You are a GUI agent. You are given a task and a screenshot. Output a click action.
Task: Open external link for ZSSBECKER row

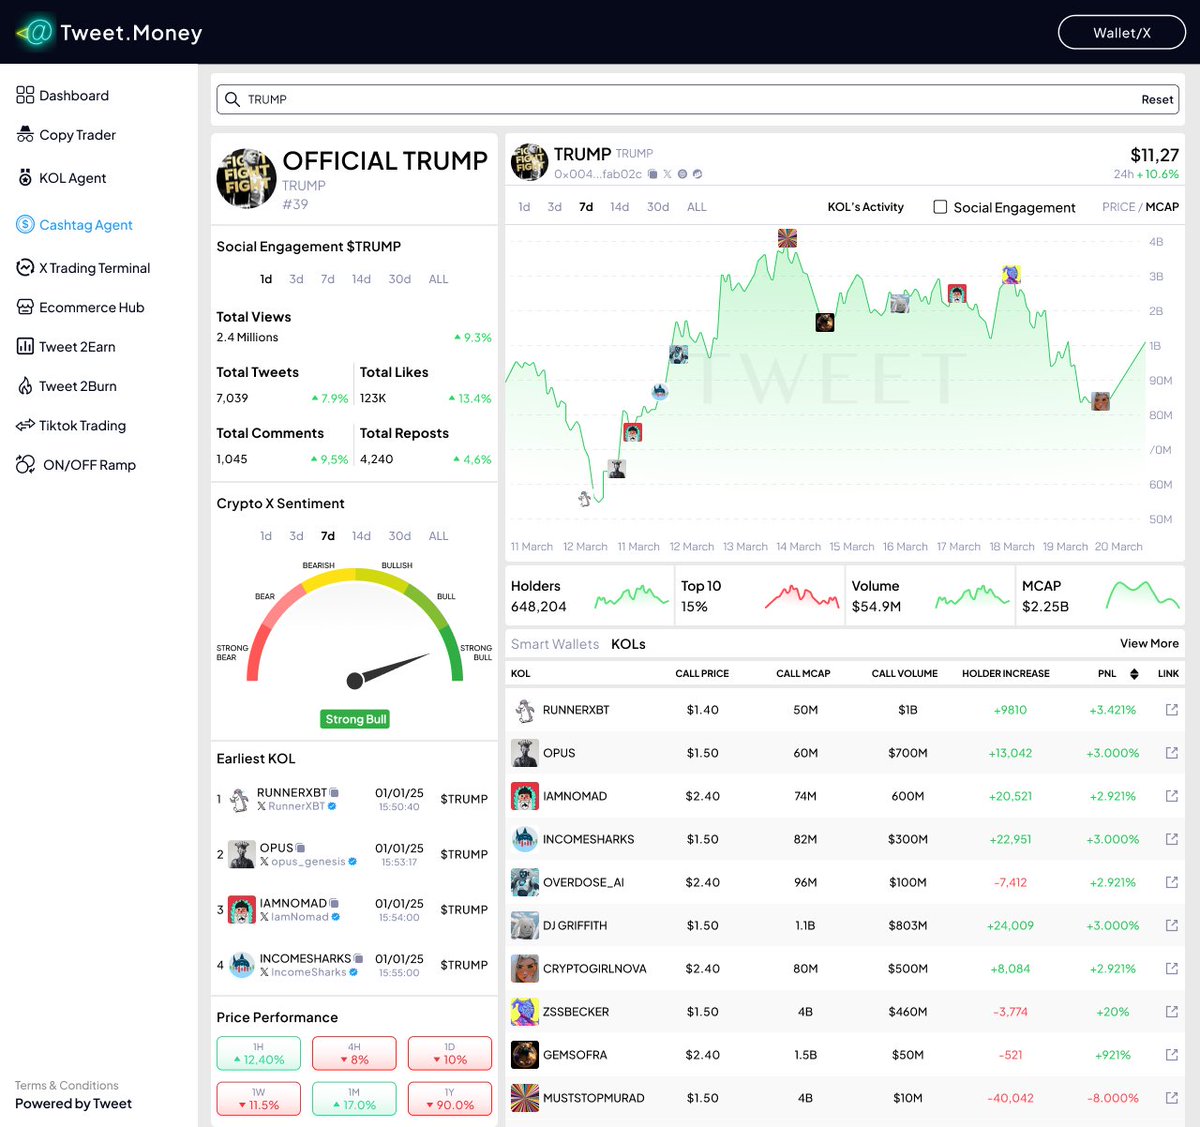pyautogui.click(x=1171, y=1011)
